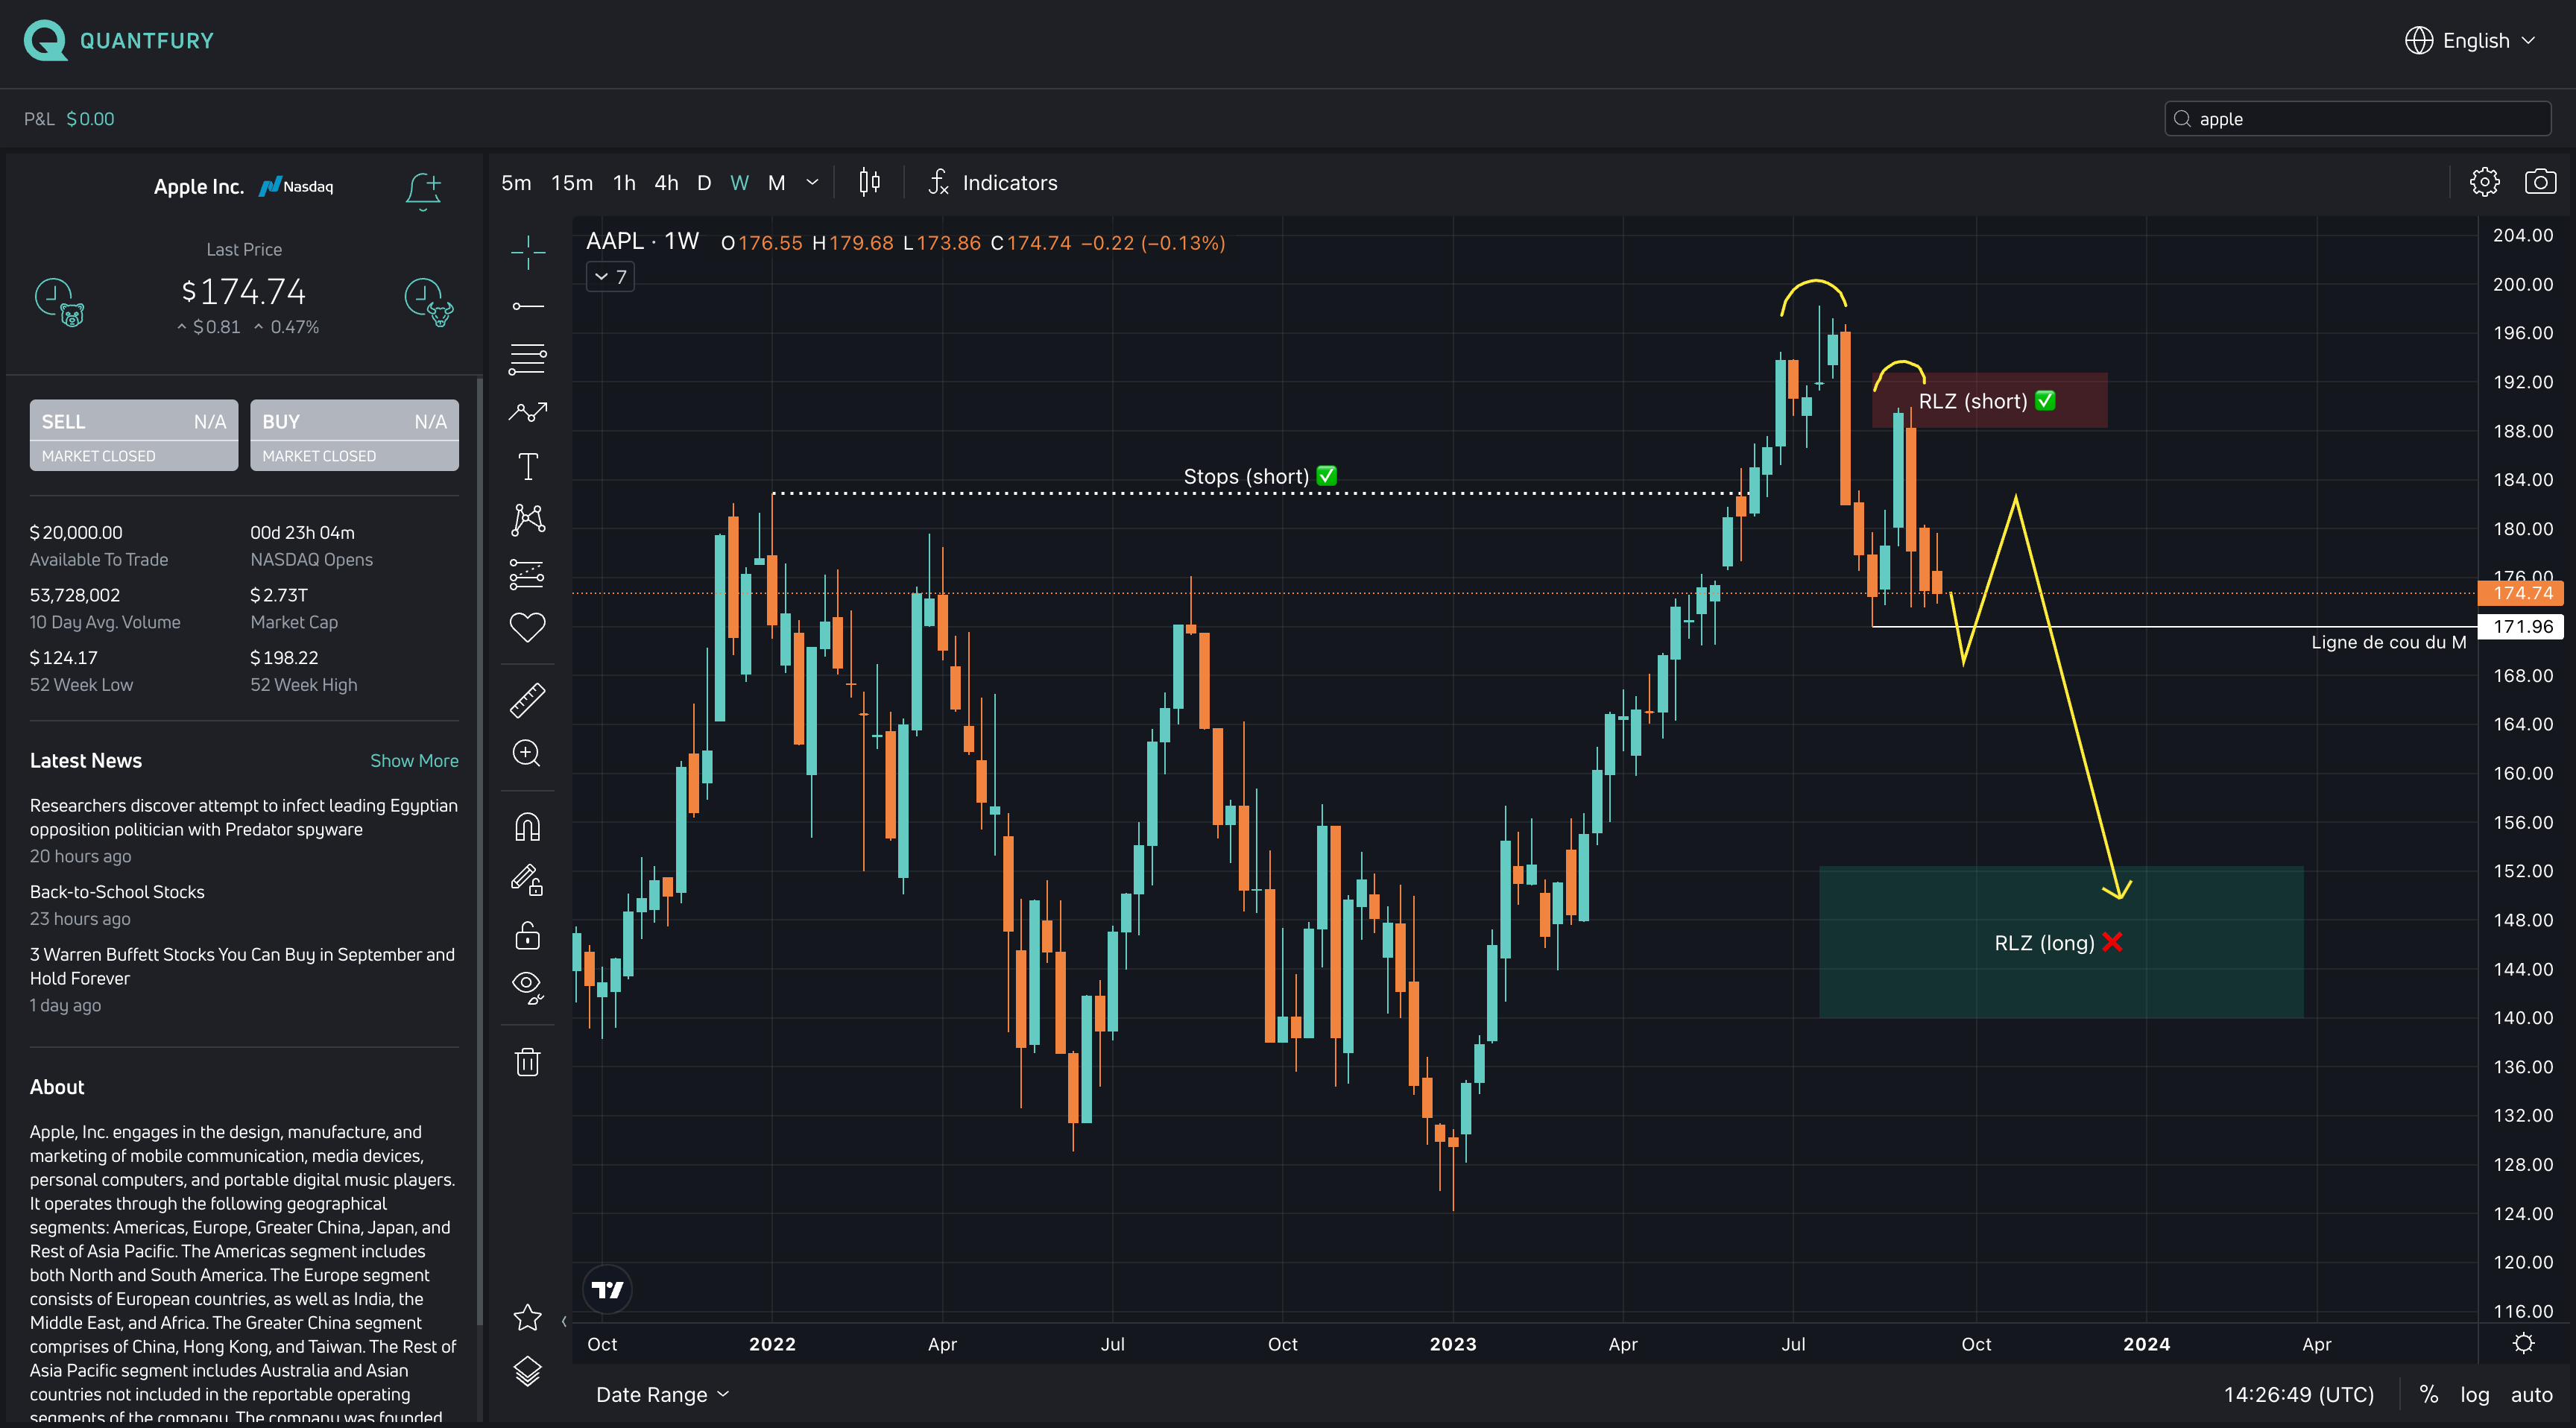This screenshot has width=2576, height=1428.
Task: Click the Ligne de cou du M label
Action: tap(2388, 642)
